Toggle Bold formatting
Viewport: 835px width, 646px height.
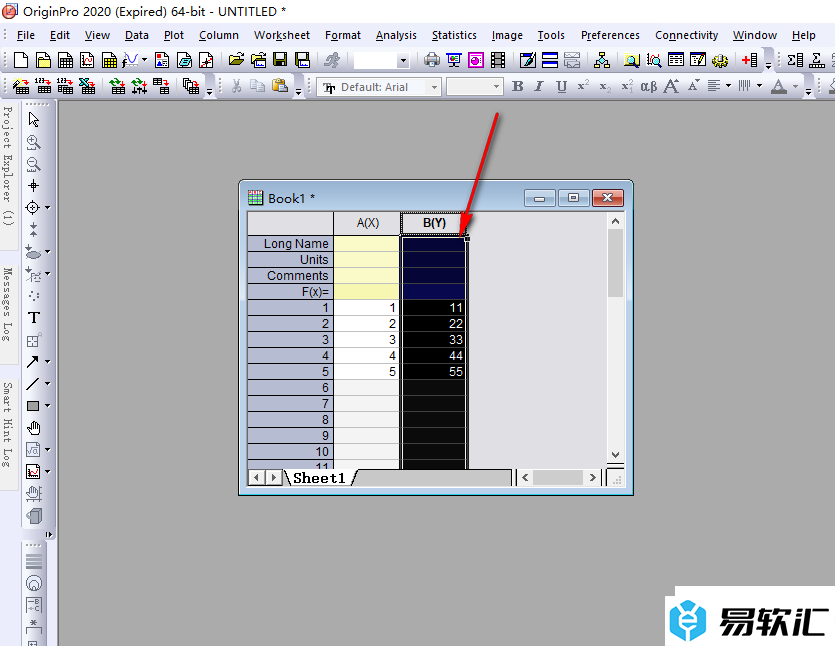click(517, 86)
